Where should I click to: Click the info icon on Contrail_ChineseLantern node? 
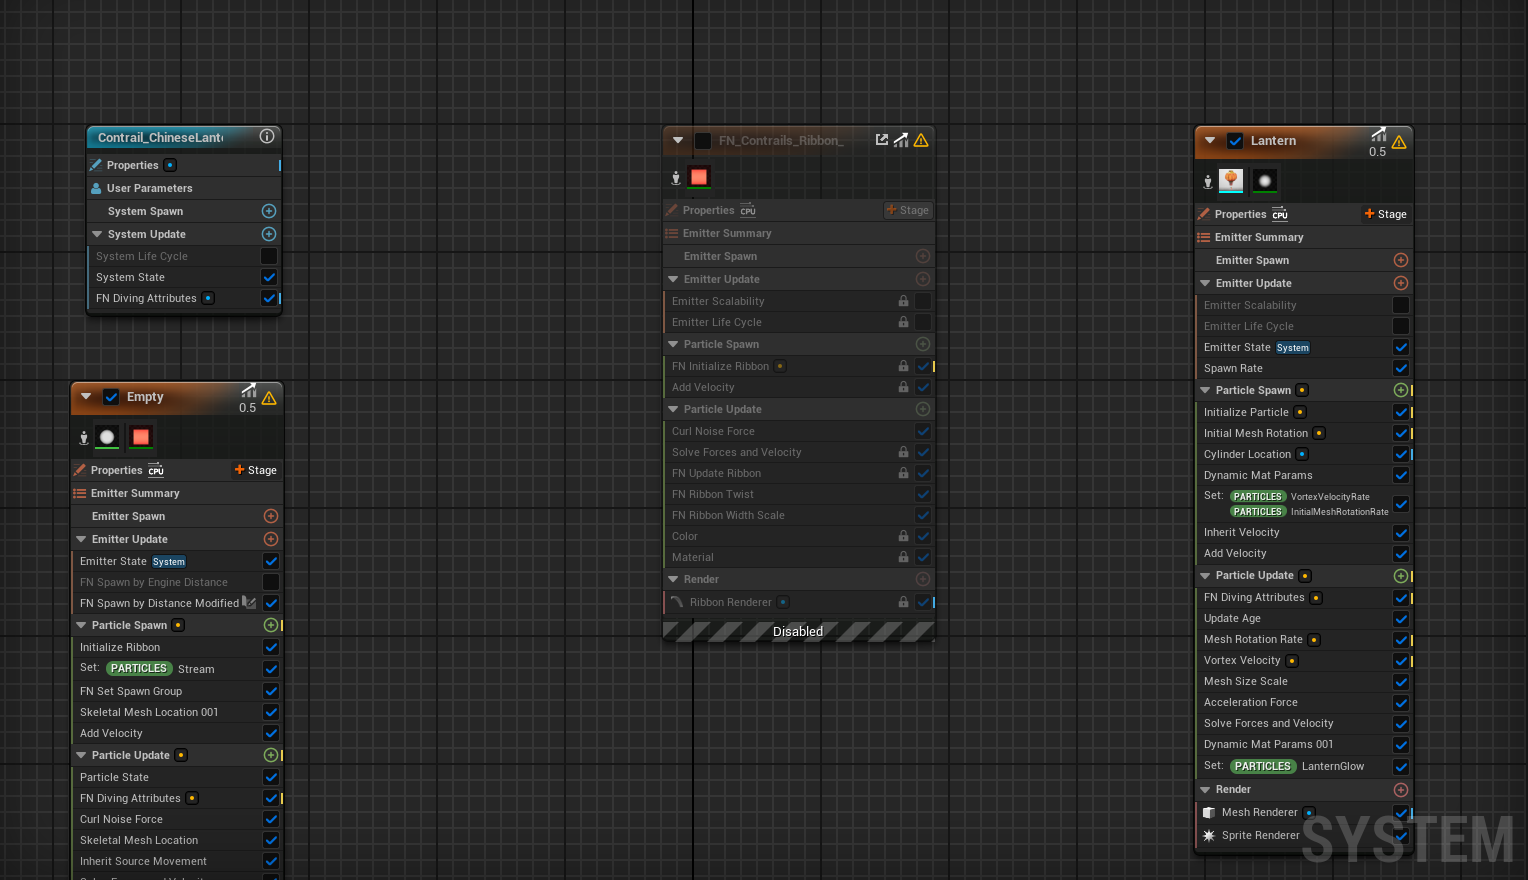point(267,137)
